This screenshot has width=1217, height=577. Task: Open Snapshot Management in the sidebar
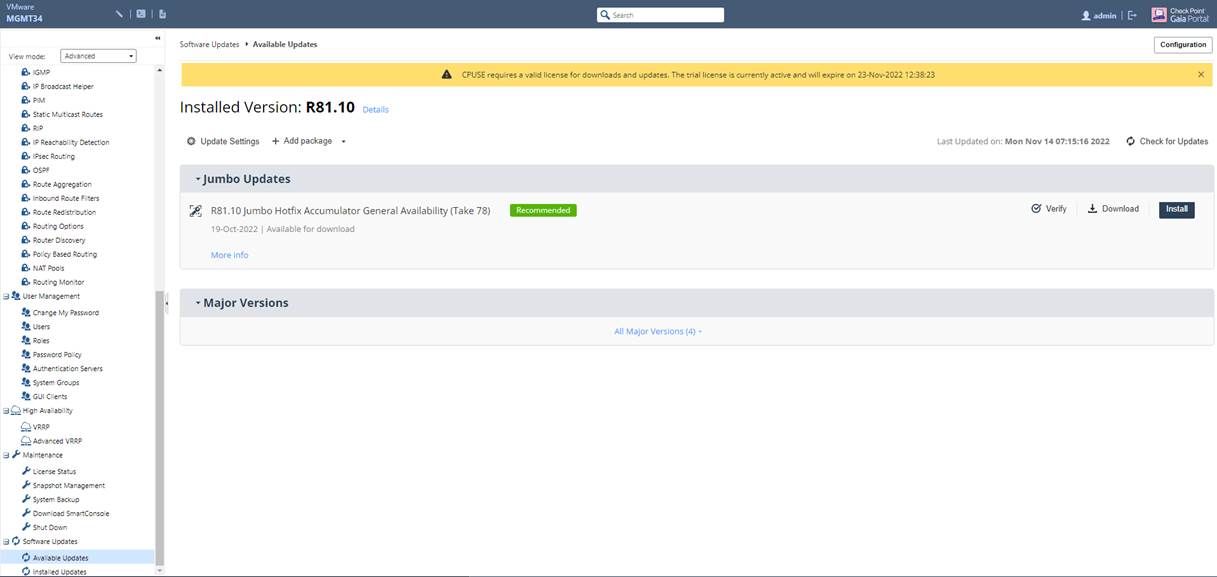pos(68,486)
